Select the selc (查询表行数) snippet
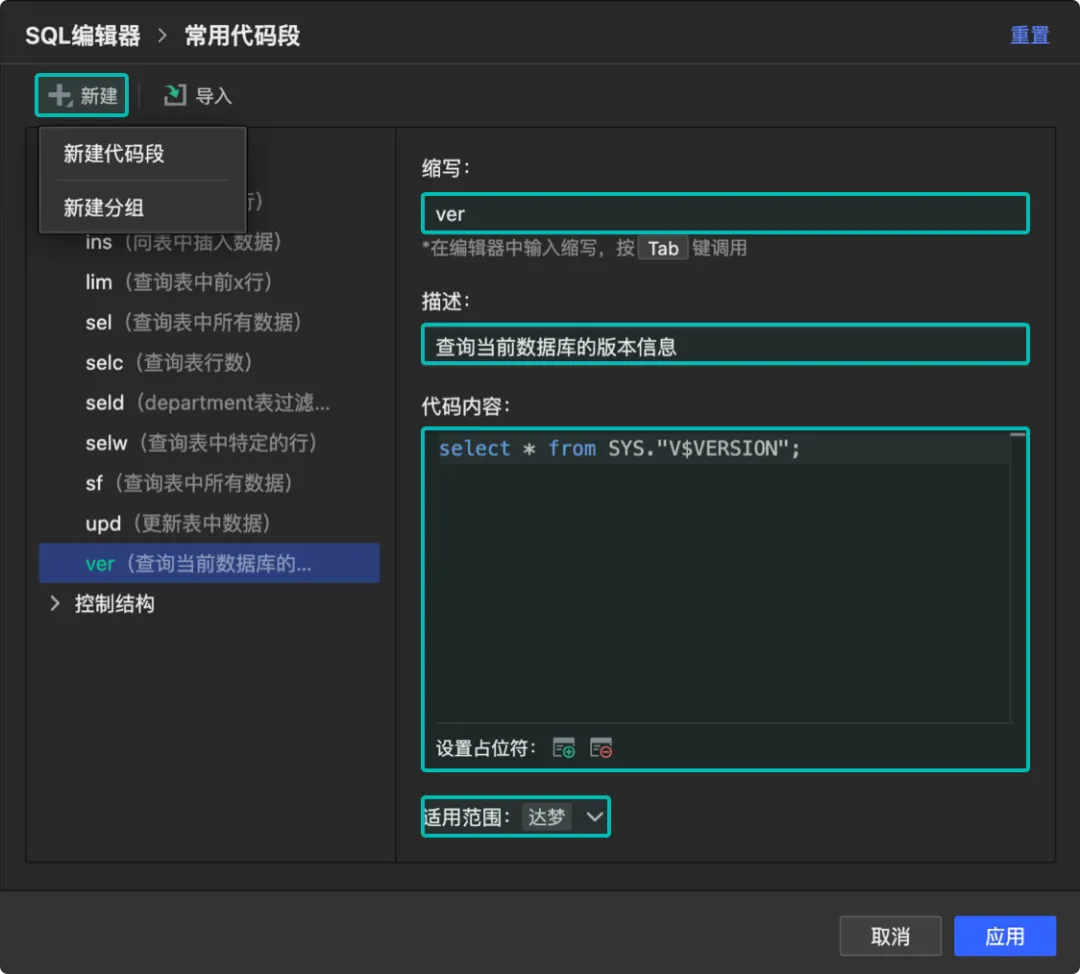 (209, 362)
